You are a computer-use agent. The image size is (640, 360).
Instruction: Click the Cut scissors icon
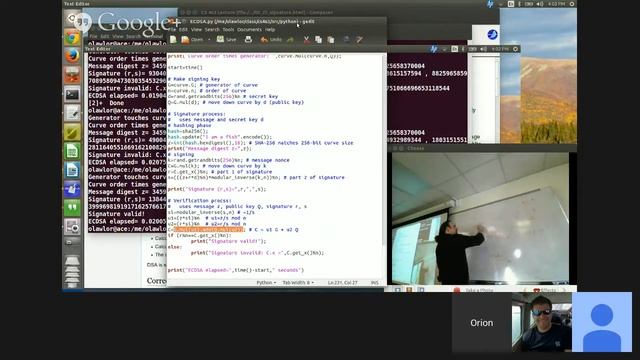(306, 40)
